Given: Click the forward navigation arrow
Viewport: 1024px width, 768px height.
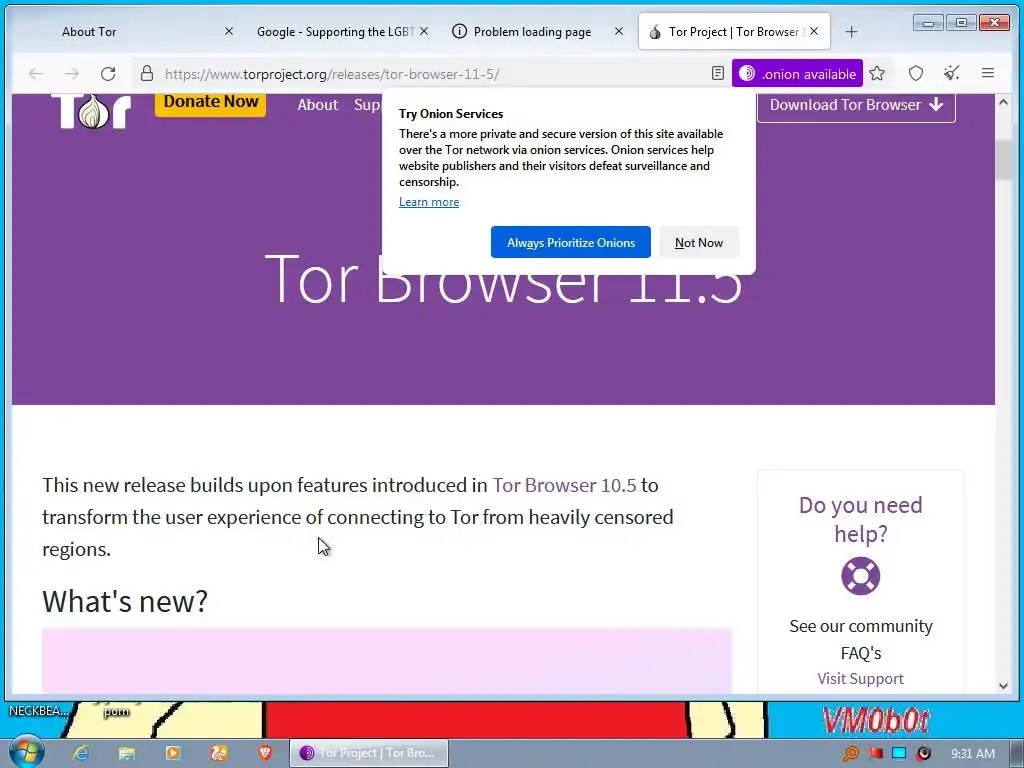Looking at the screenshot, I should [x=72, y=74].
